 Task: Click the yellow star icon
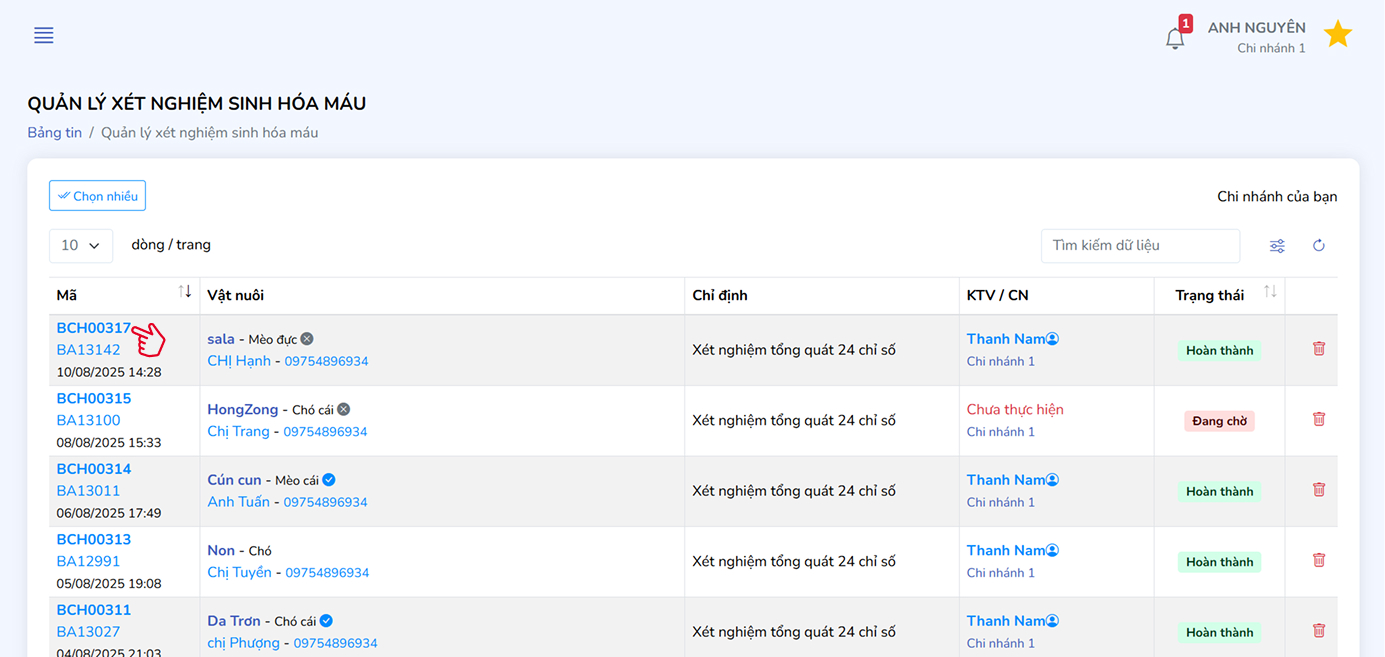(1337, 35)
